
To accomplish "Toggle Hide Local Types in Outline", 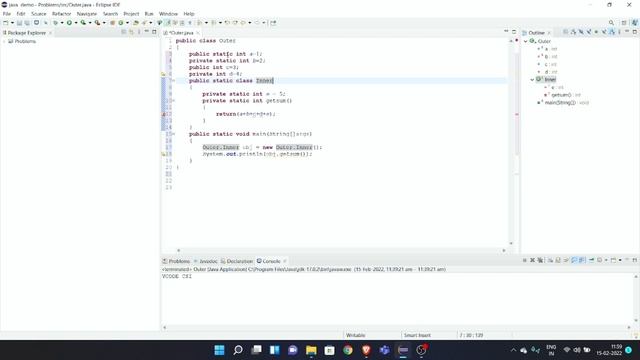I will 604,32.
